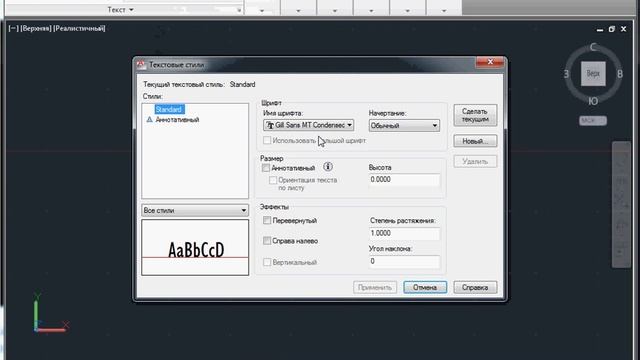
Task: Click the Сделать текущим button
Action: pyautogui.click(x=475, y=115)
